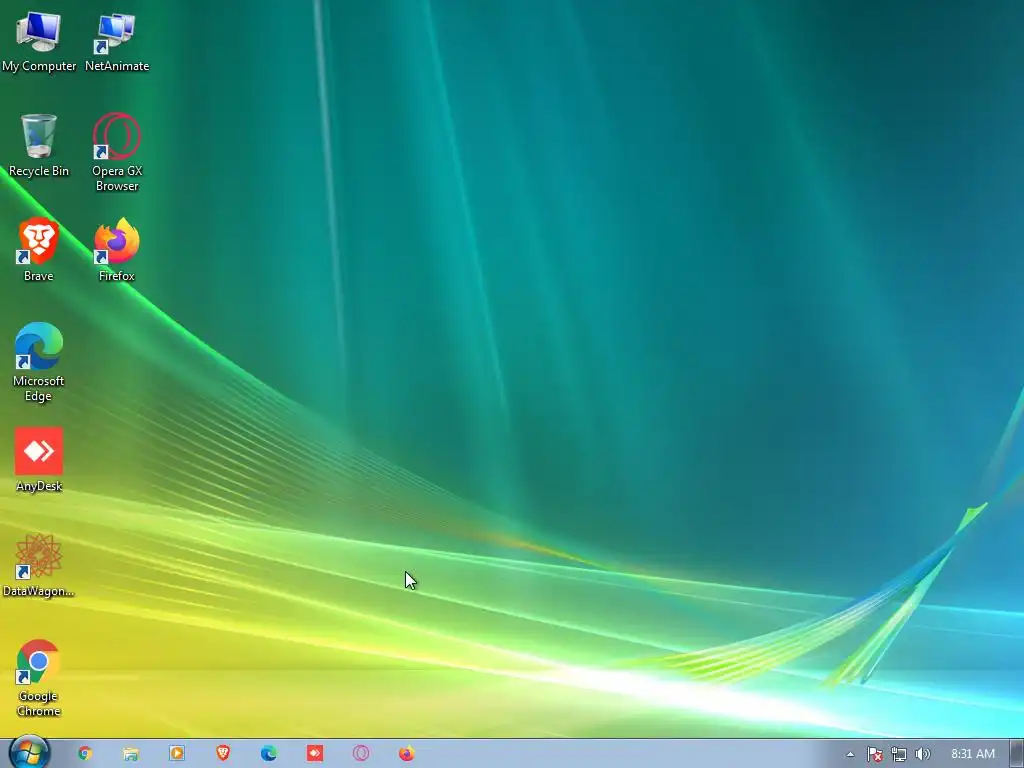Open Windows Explorer from the taskbar
Viewport: 1024px width, 768px height.
click(x=131, y=754)
